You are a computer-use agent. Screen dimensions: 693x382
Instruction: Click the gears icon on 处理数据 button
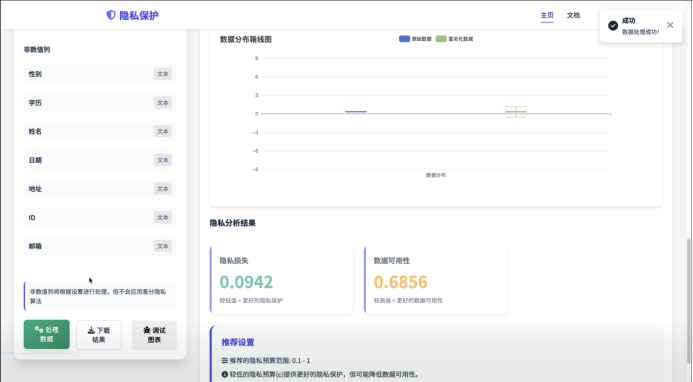[x=39, y=329]
